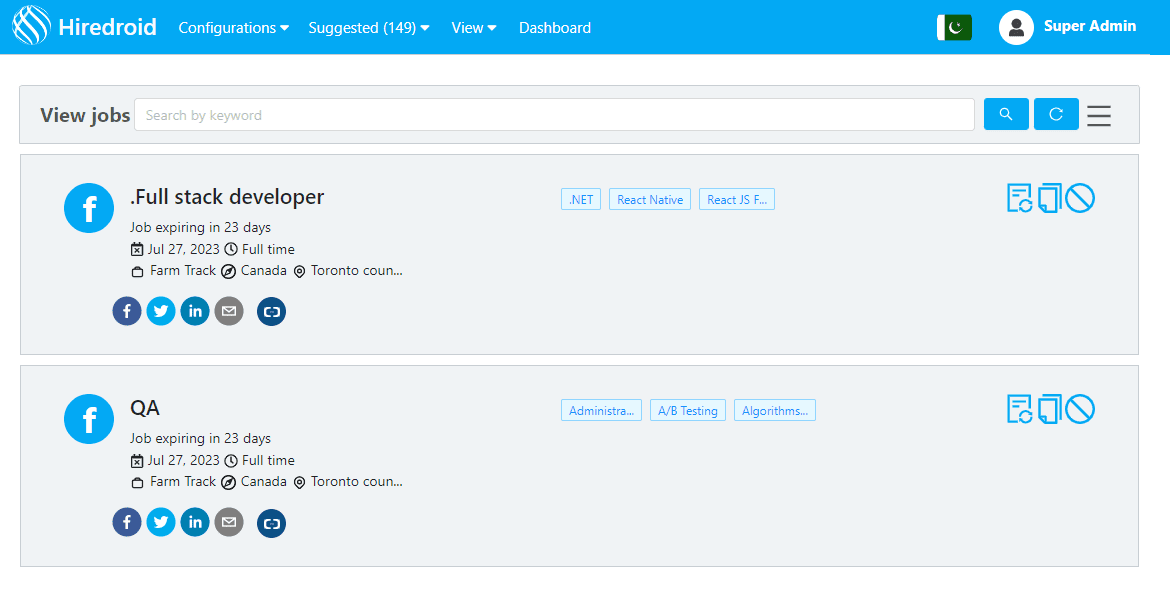Open the Super Admin profile menu
The image size is (1170, 600).
tap(1069, 27)
